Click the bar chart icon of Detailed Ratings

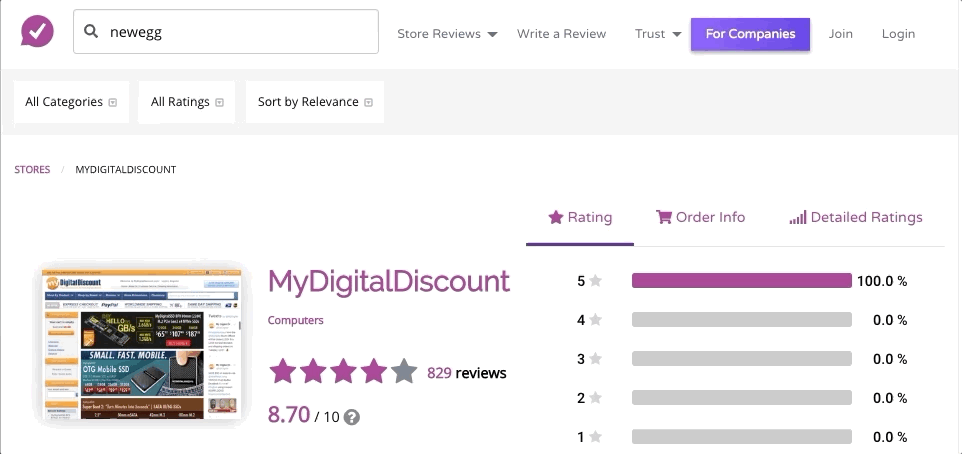[798, 217]
